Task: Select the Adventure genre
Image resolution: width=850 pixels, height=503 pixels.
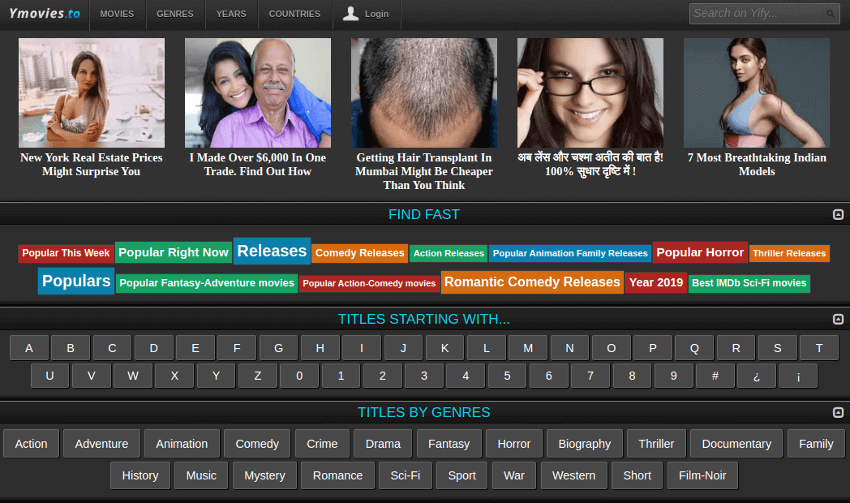Action: pos(101,444)
